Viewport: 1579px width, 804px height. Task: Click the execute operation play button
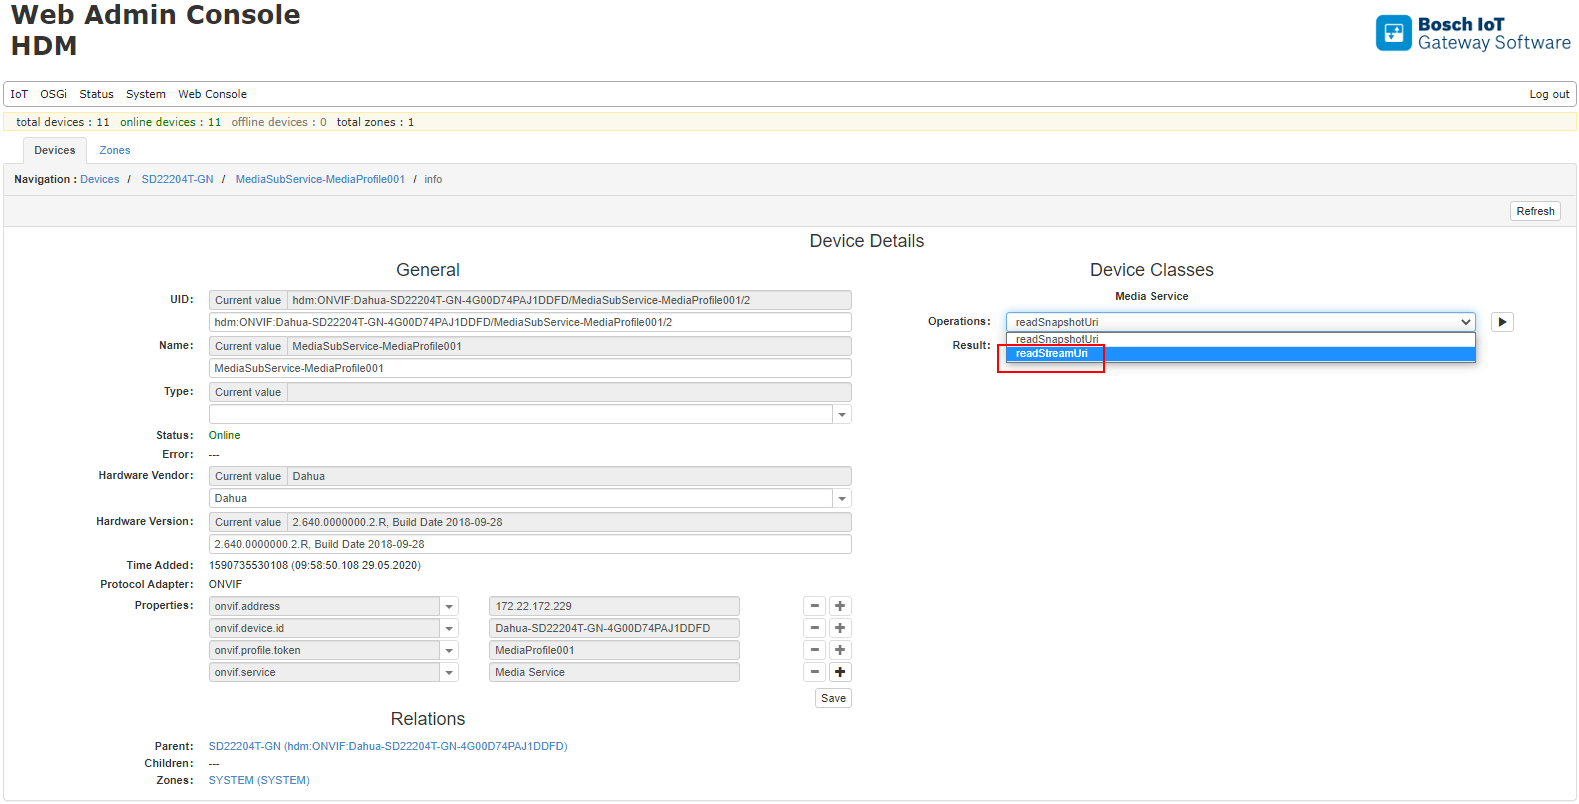pyautogui.click(x=1501, y=322)
